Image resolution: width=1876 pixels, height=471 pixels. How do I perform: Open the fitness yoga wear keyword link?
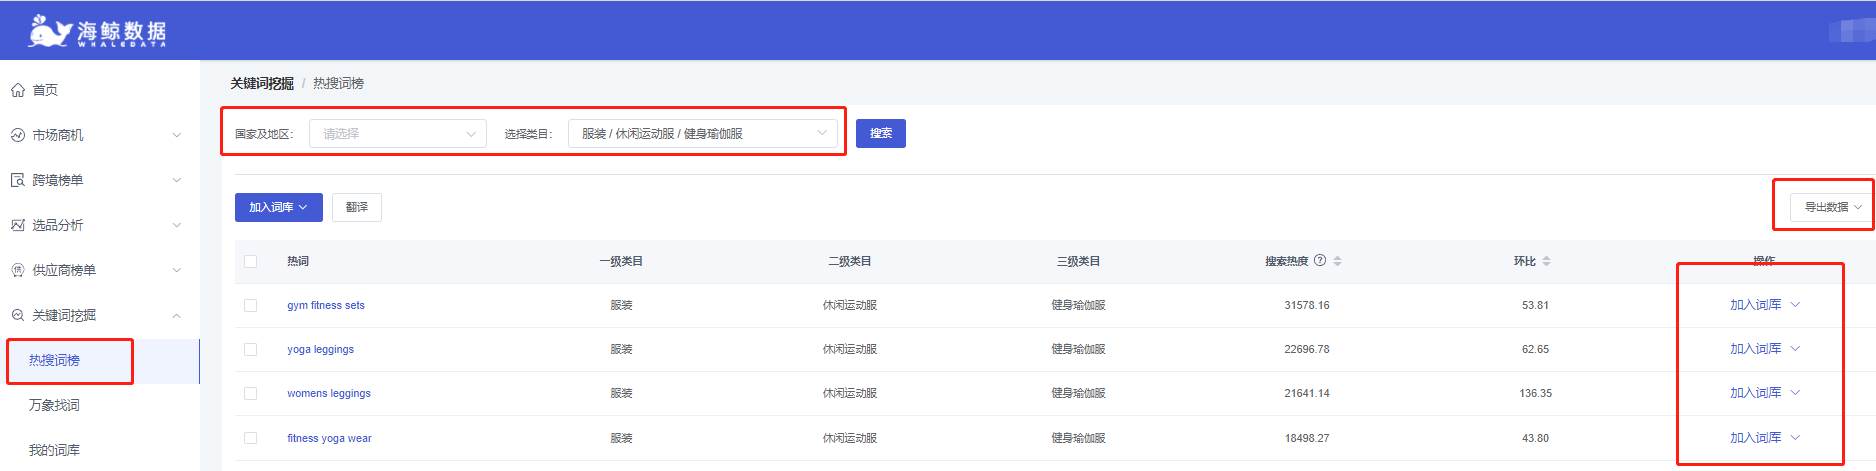(x=329, y=438)
